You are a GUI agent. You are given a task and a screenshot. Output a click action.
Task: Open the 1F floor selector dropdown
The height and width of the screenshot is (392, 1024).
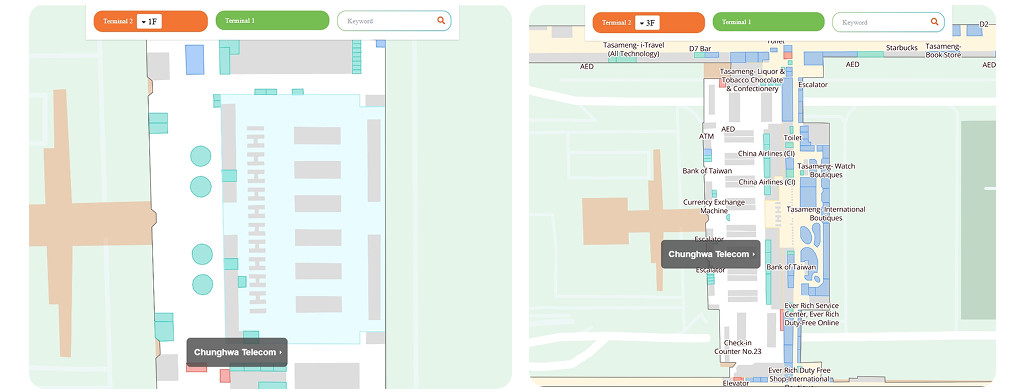tap(149, 22)
